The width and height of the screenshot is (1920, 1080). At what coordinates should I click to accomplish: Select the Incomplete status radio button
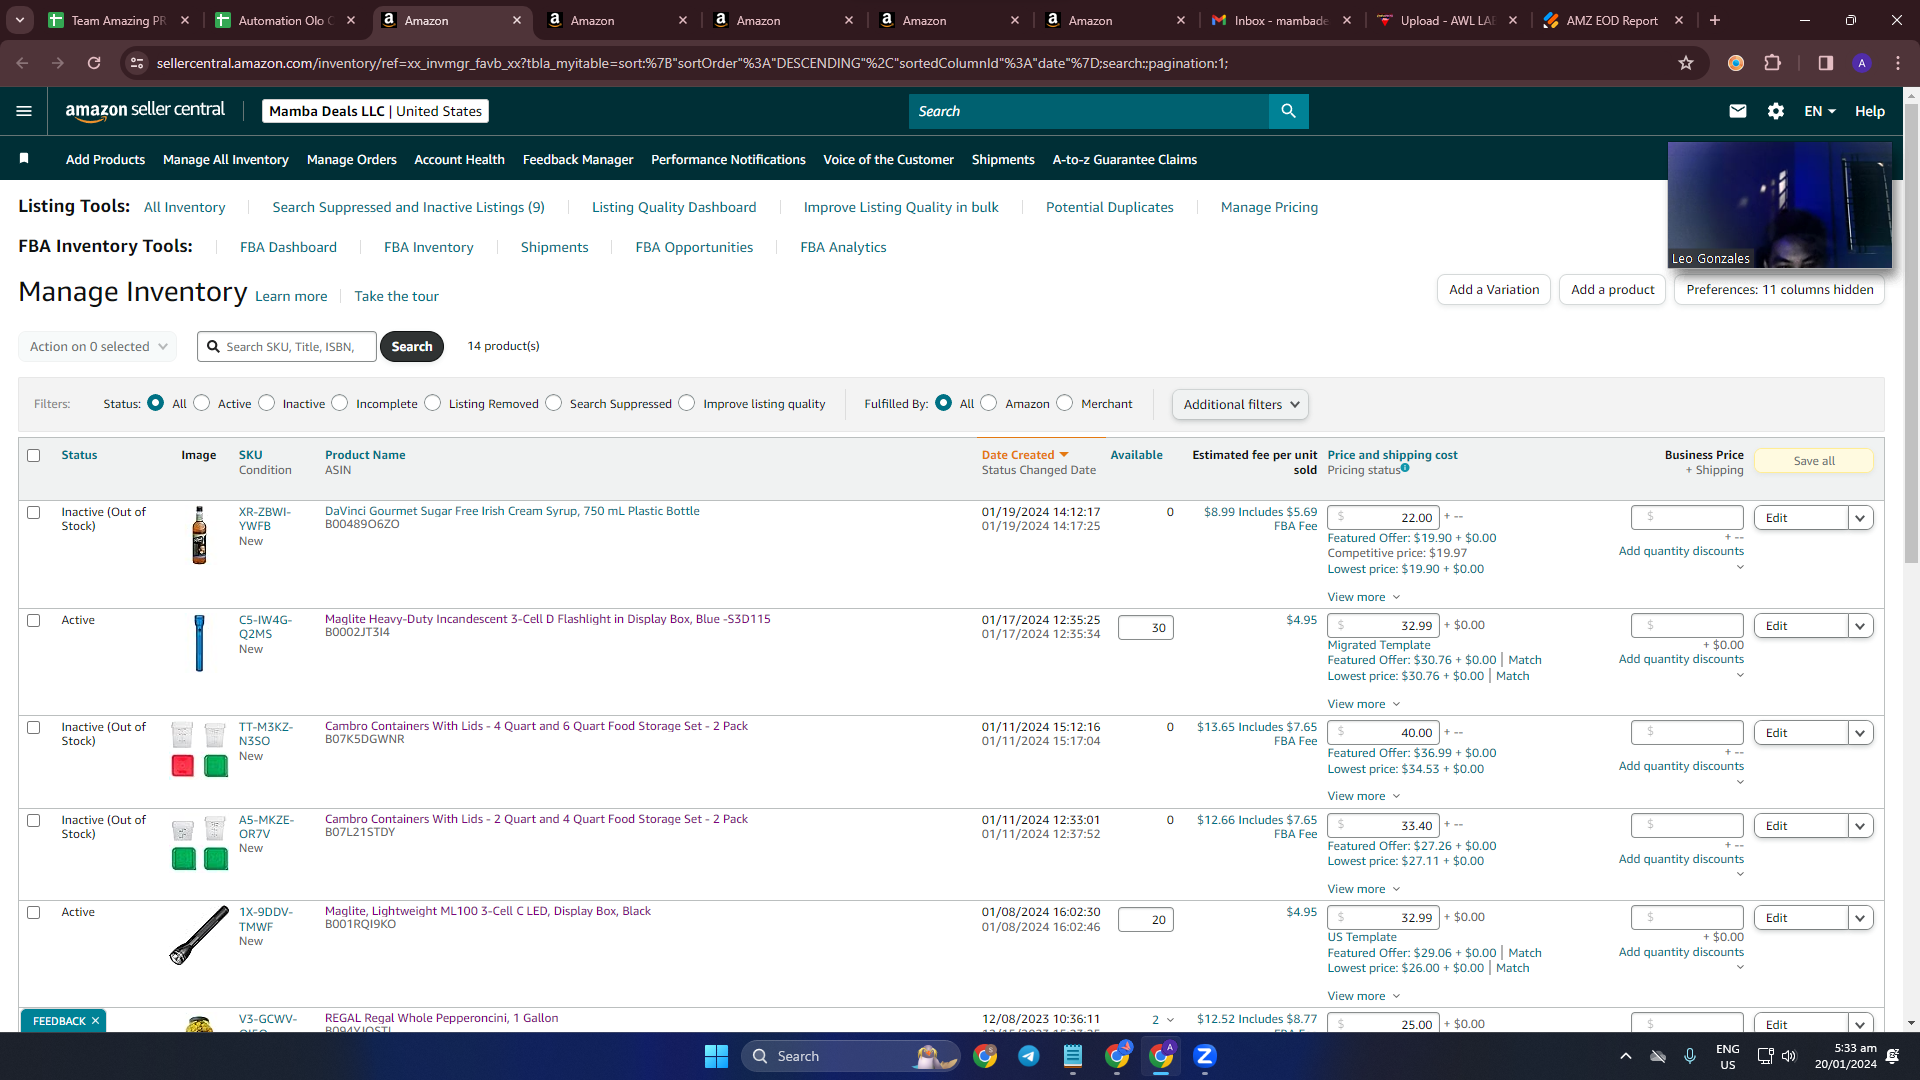pos(340,403)
